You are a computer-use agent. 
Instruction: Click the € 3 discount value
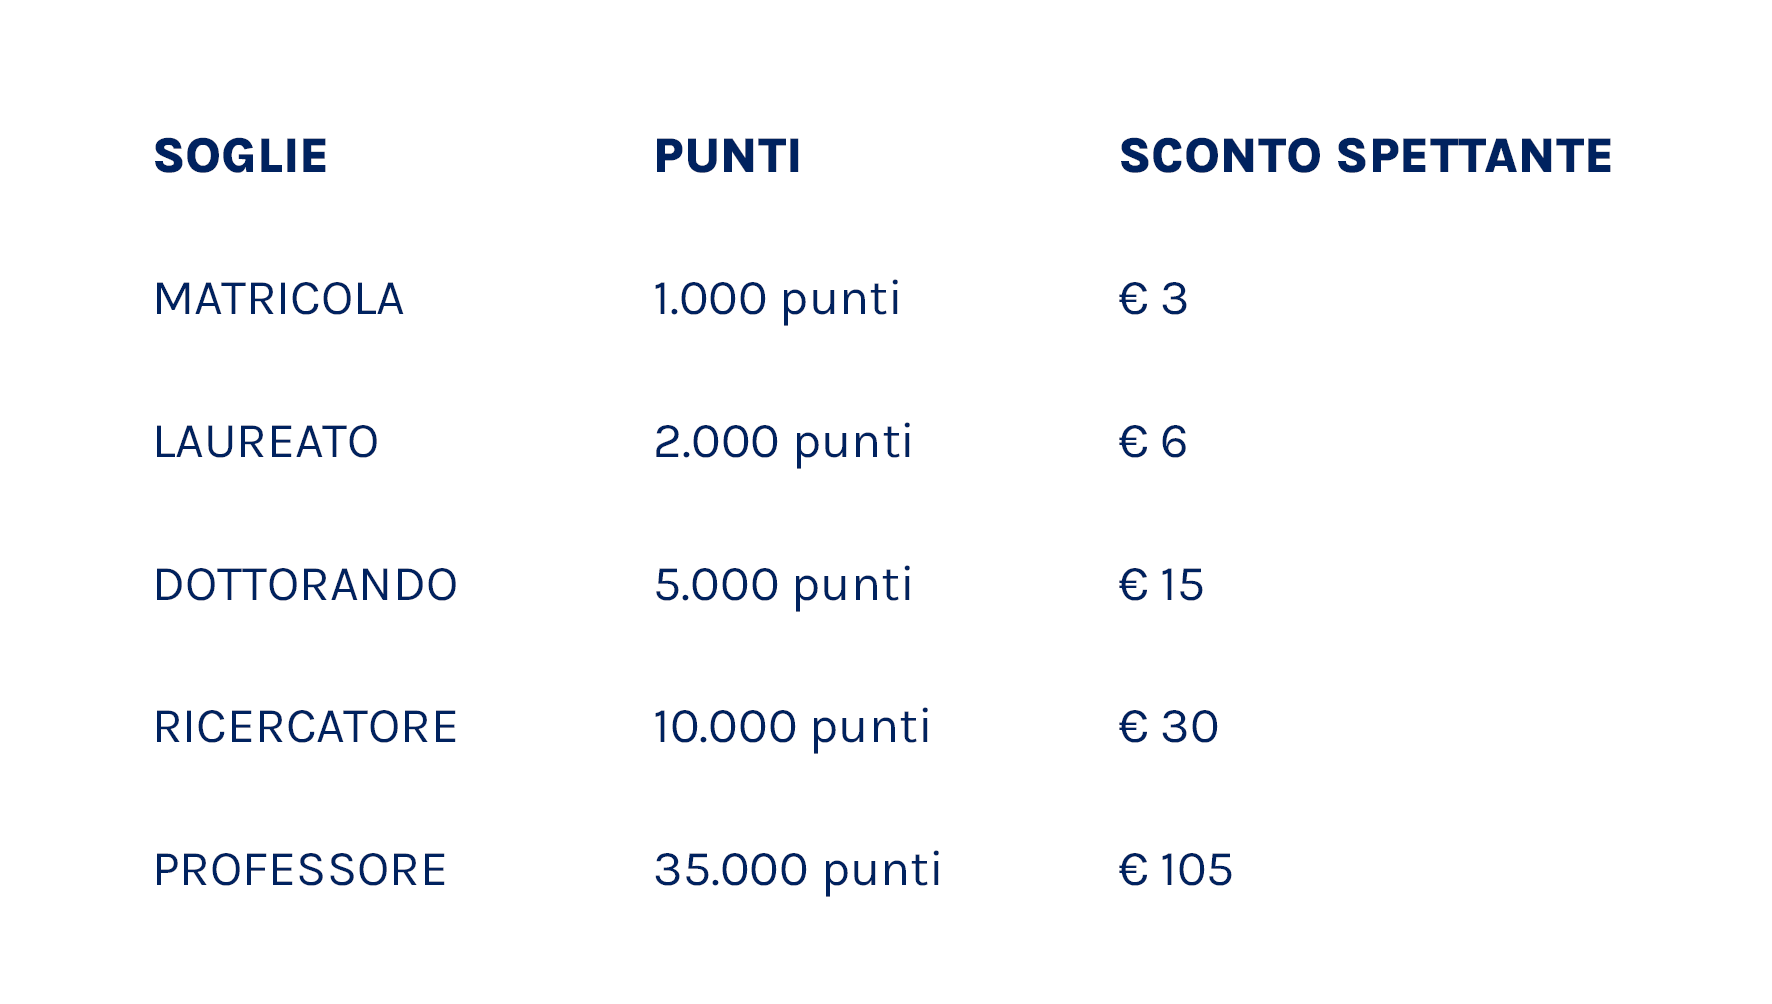coord(1153,299)
